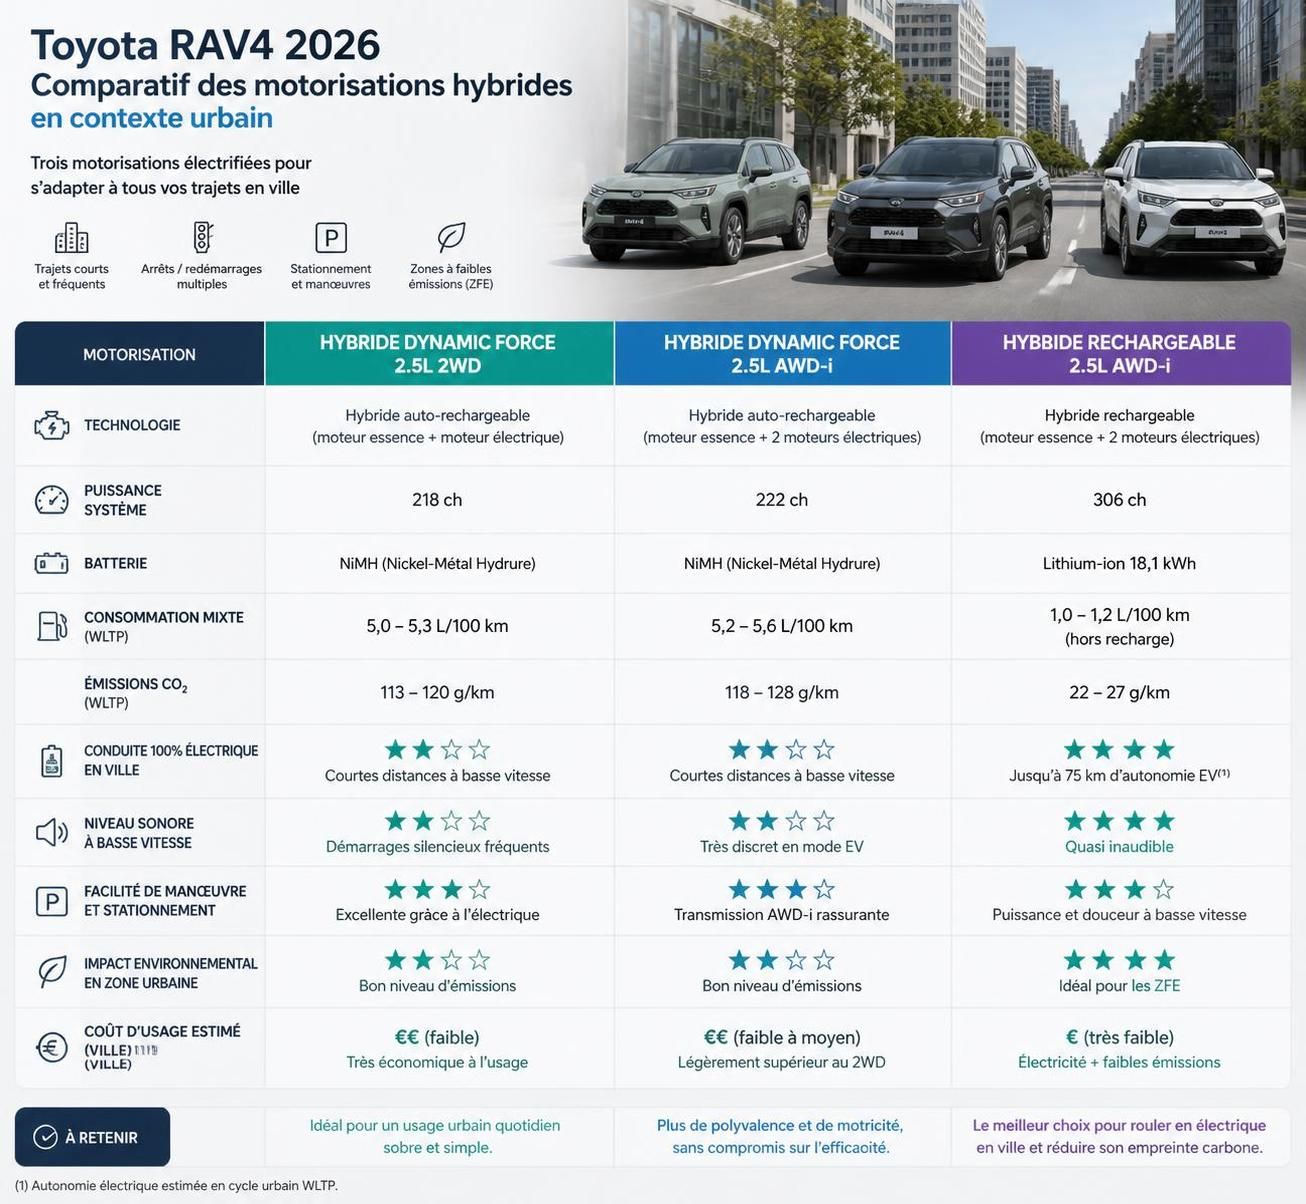Click the Toyota RAV4 2026 title

205,45
